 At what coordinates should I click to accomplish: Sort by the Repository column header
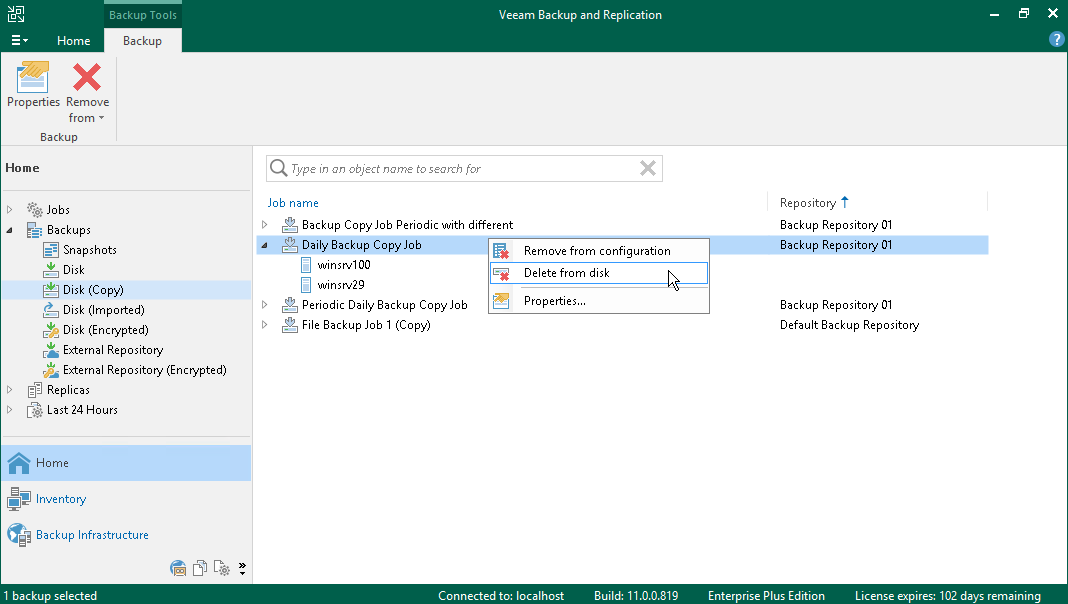click(x=807, y=203)
